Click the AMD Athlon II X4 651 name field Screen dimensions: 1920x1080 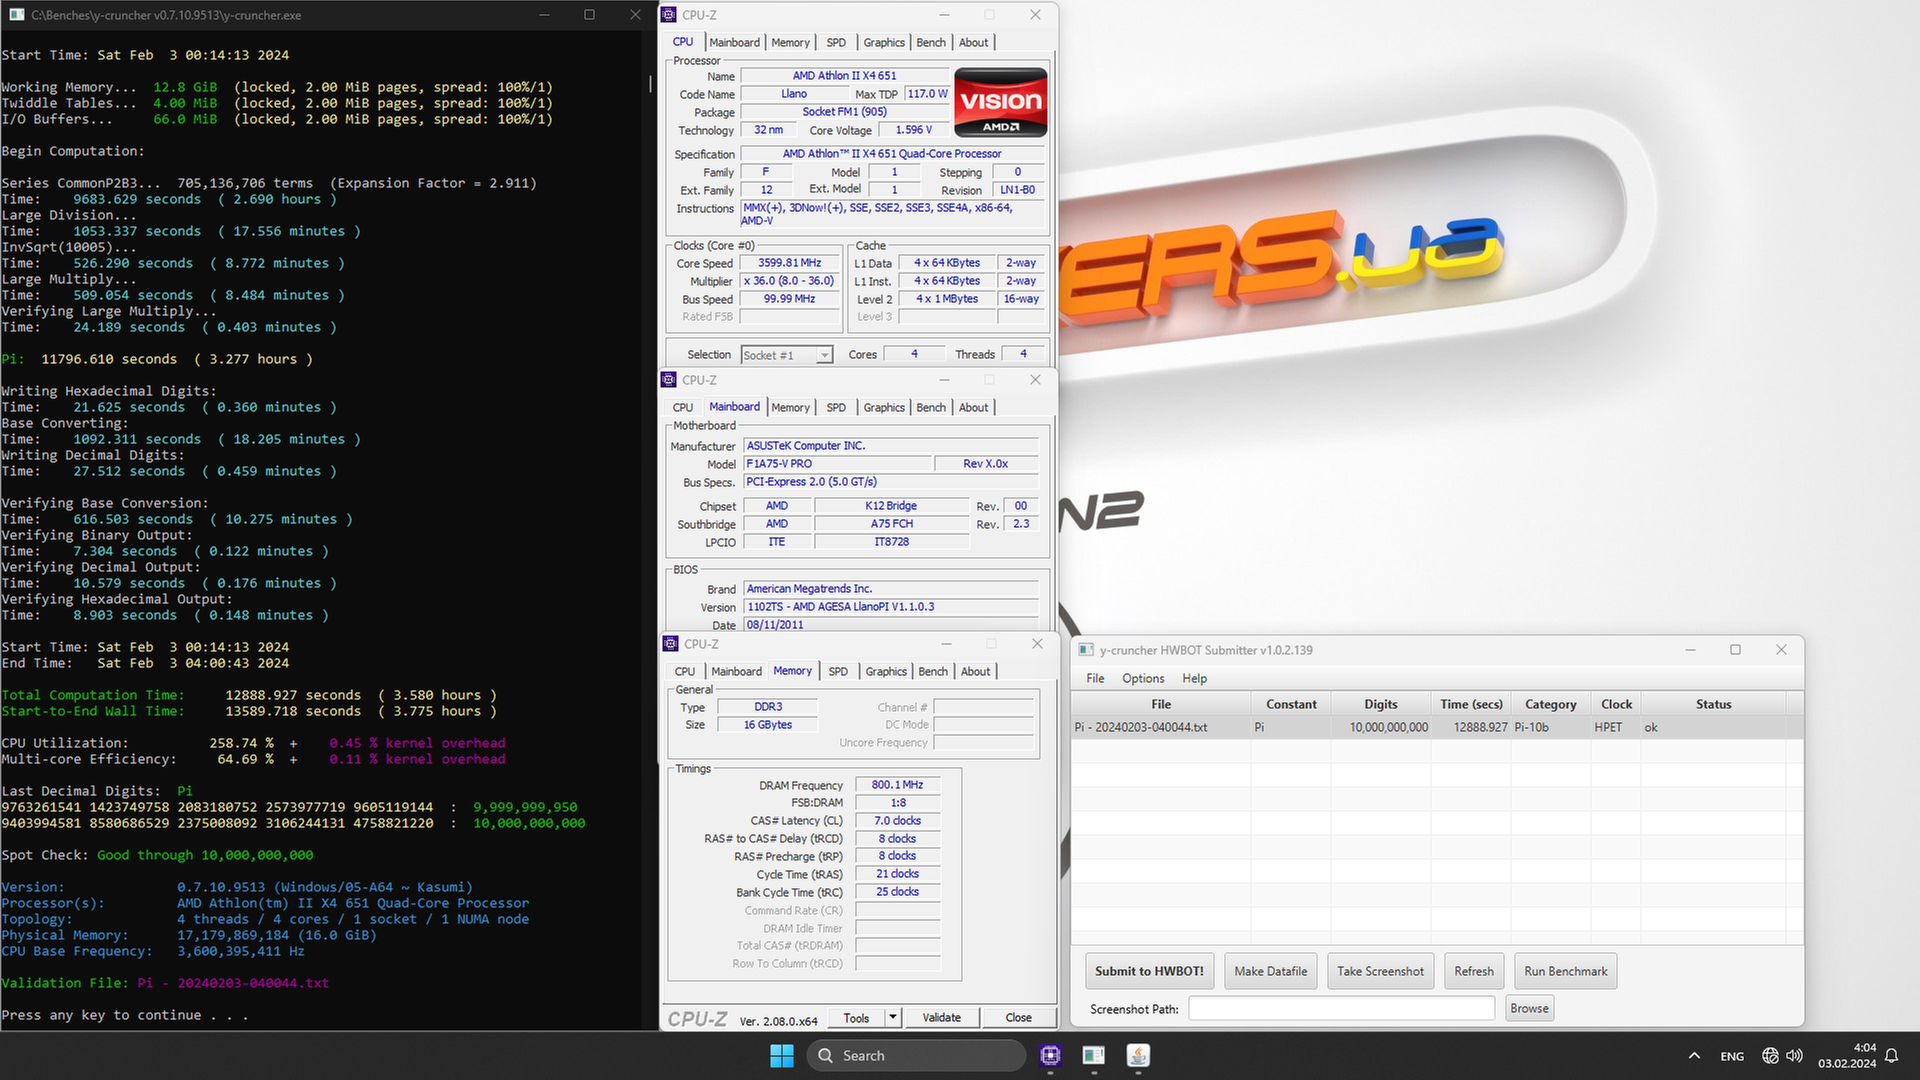point(844,76)
